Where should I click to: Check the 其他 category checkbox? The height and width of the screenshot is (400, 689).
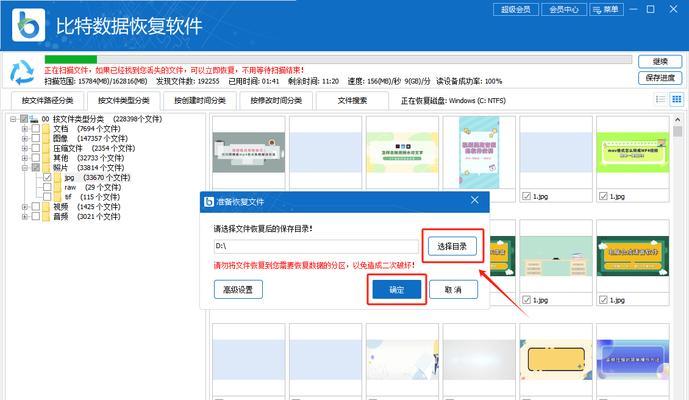pos(36,157)
